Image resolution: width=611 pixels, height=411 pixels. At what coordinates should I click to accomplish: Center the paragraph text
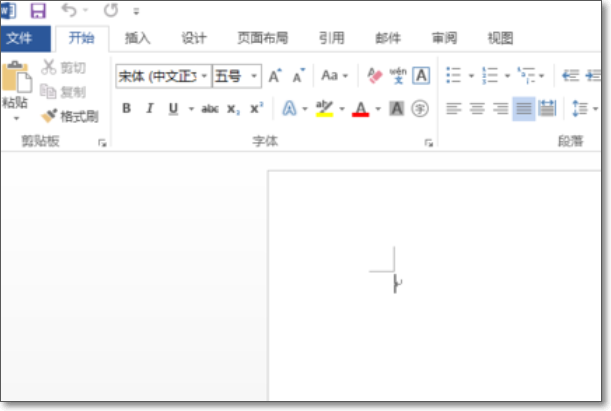click(x=477, y=108)
